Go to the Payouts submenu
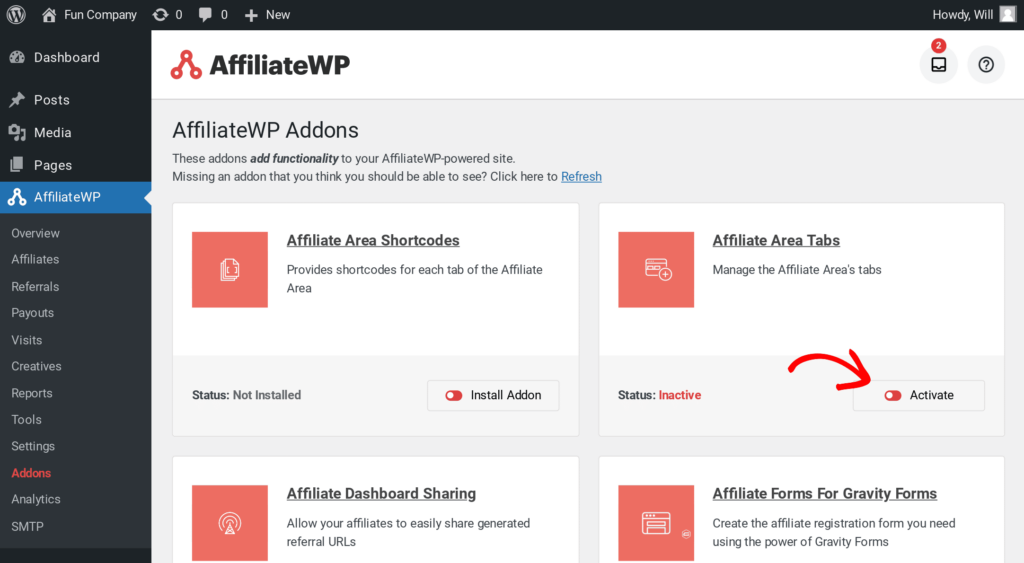Image resolution: width=1024 pixels, height=563 pixels. tap(33, 313)
